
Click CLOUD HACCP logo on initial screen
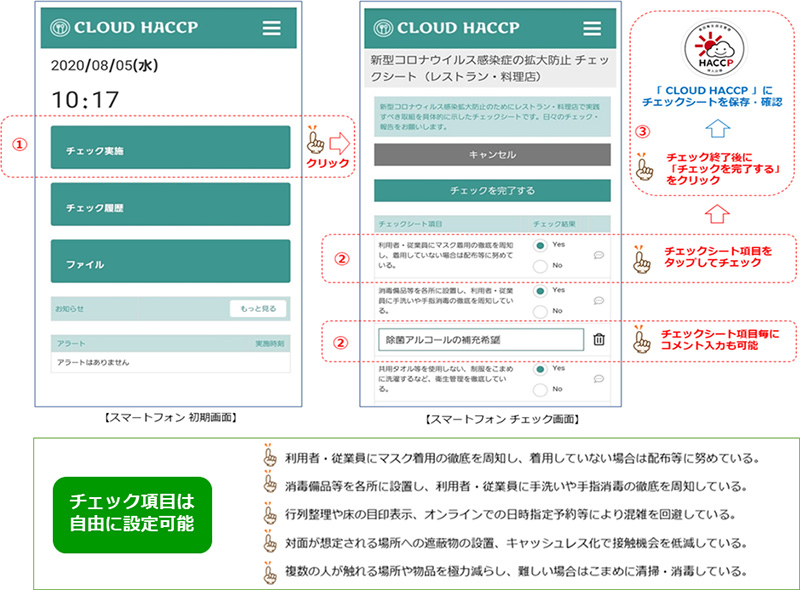click(x=124, y=27)
